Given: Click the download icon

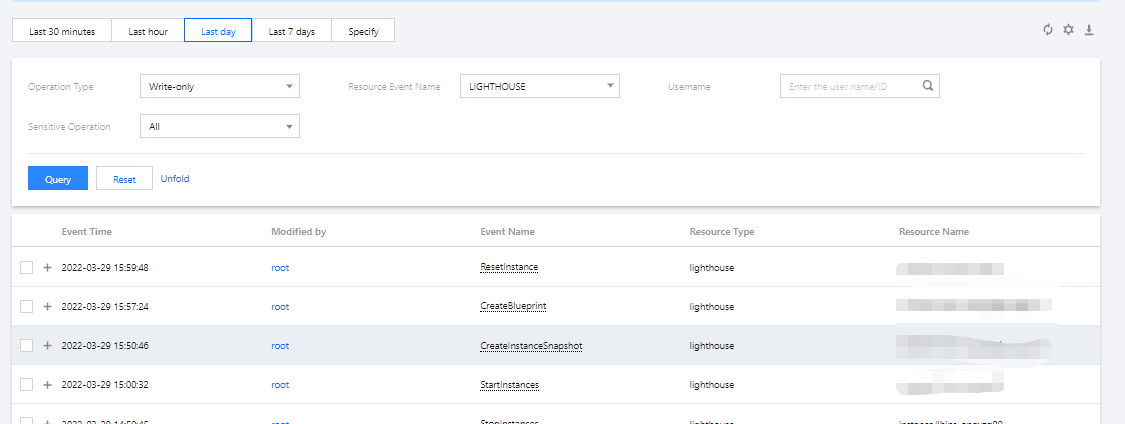Looking at the screenshot, I should point(1089,30).
